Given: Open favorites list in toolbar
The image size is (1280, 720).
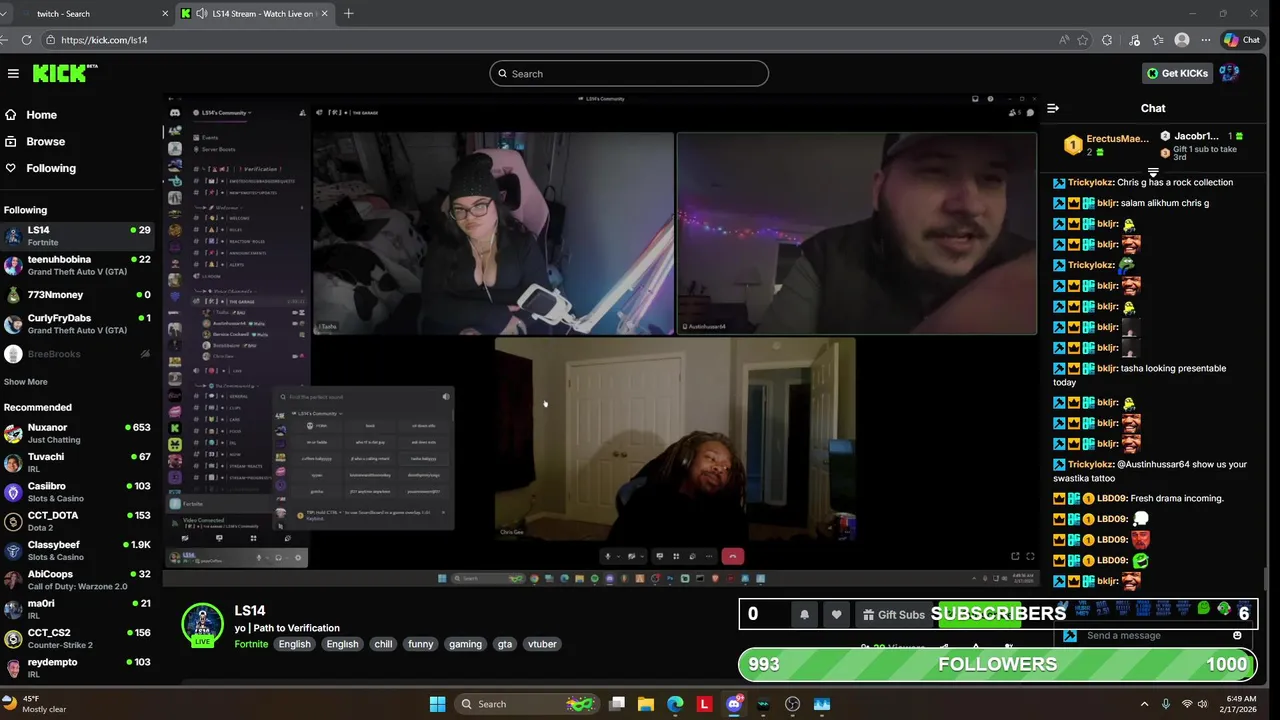Looking at the screenshot, I should click(1158, 40).
